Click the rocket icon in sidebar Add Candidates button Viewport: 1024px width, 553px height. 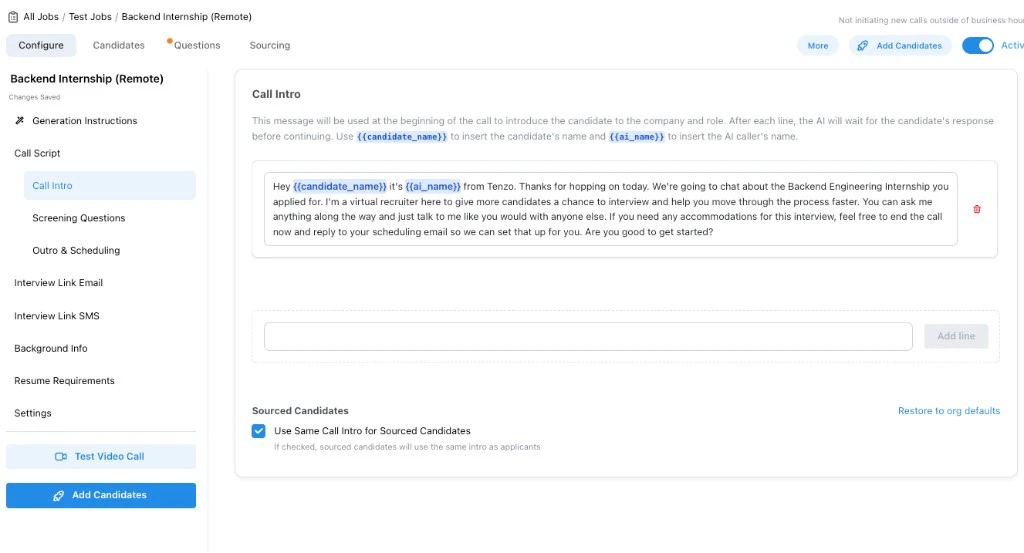[58, 496]
